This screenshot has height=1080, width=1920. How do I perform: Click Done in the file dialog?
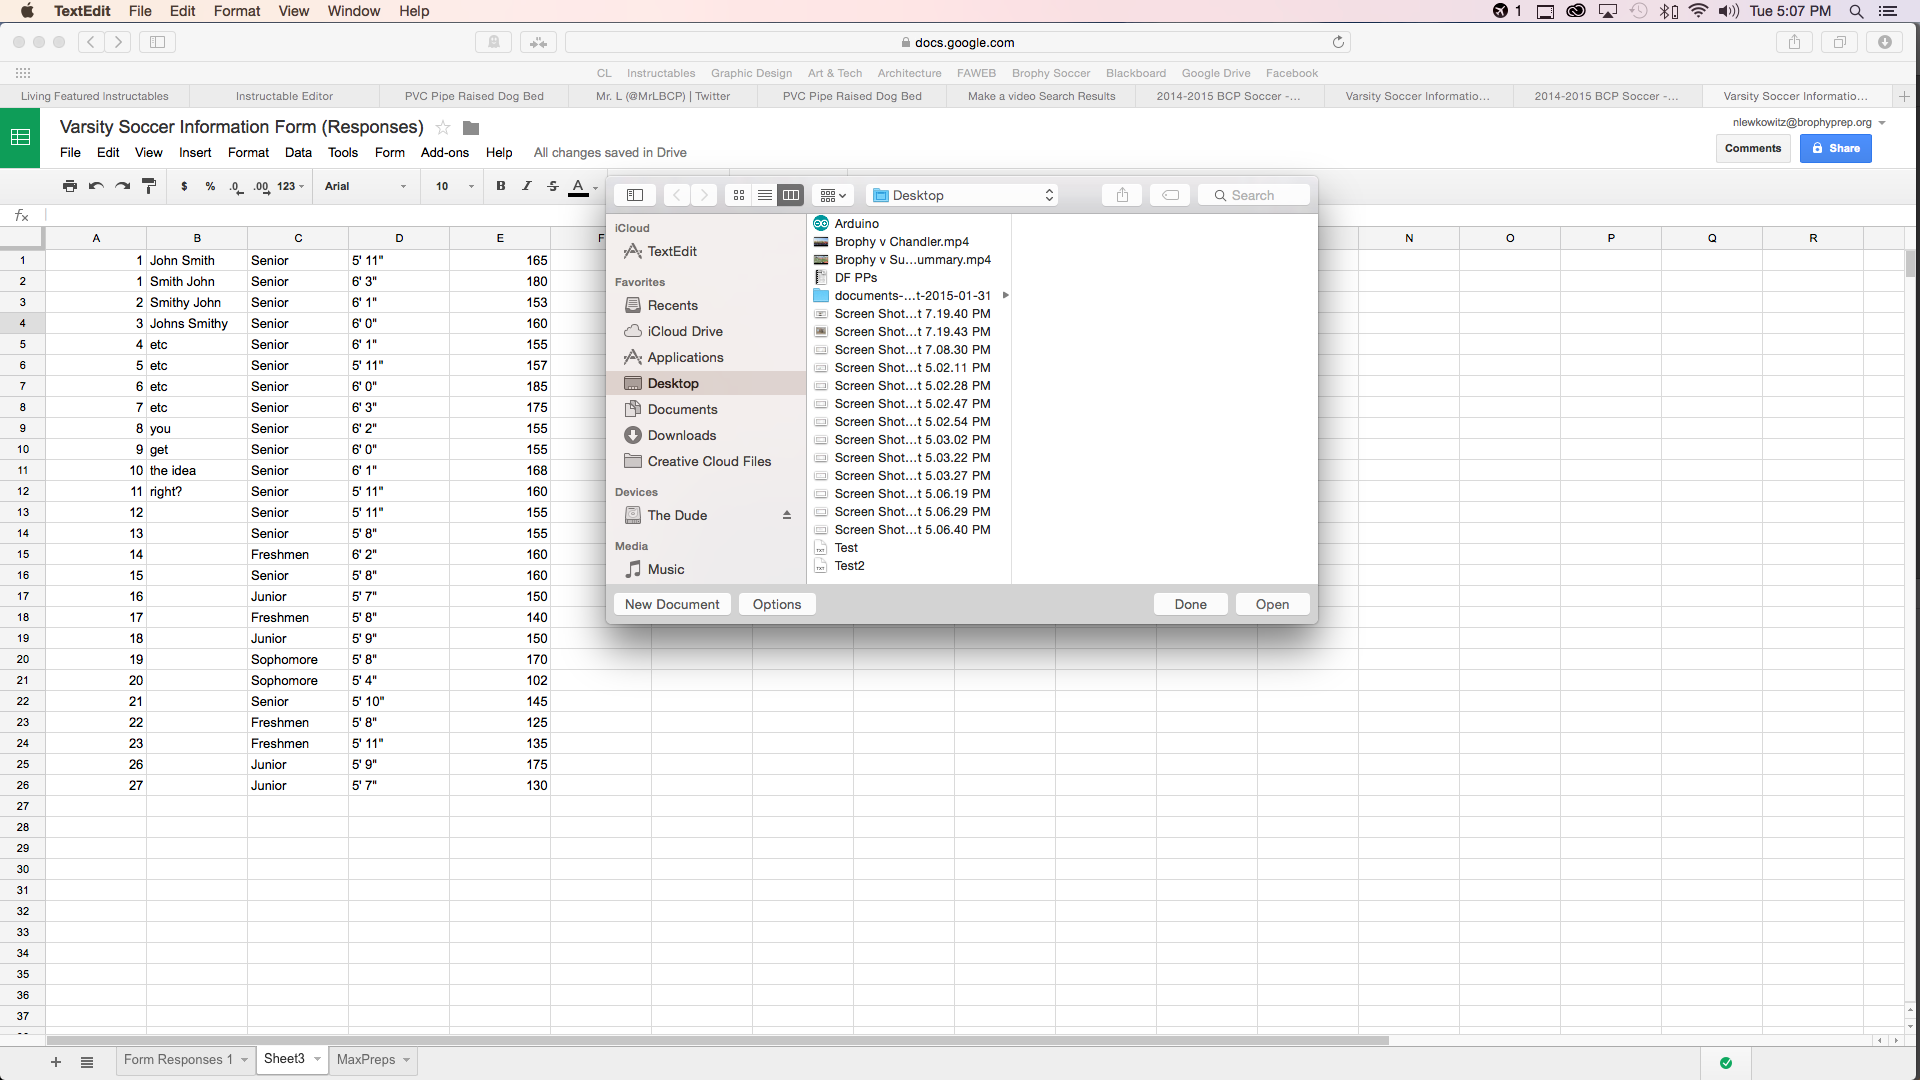pos(1191,604)
